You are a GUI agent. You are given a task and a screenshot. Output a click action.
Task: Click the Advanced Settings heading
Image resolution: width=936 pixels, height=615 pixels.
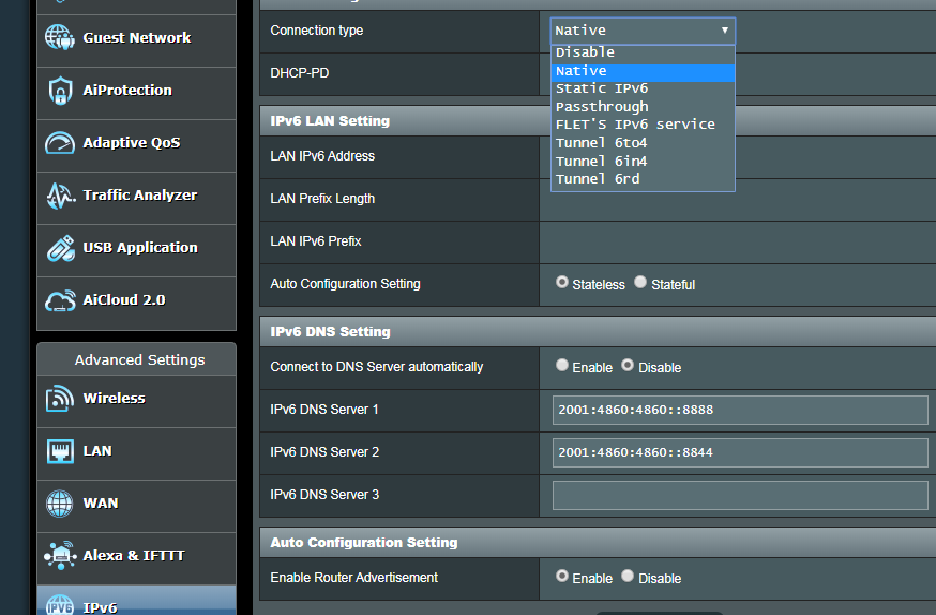(x=140, y=360)
